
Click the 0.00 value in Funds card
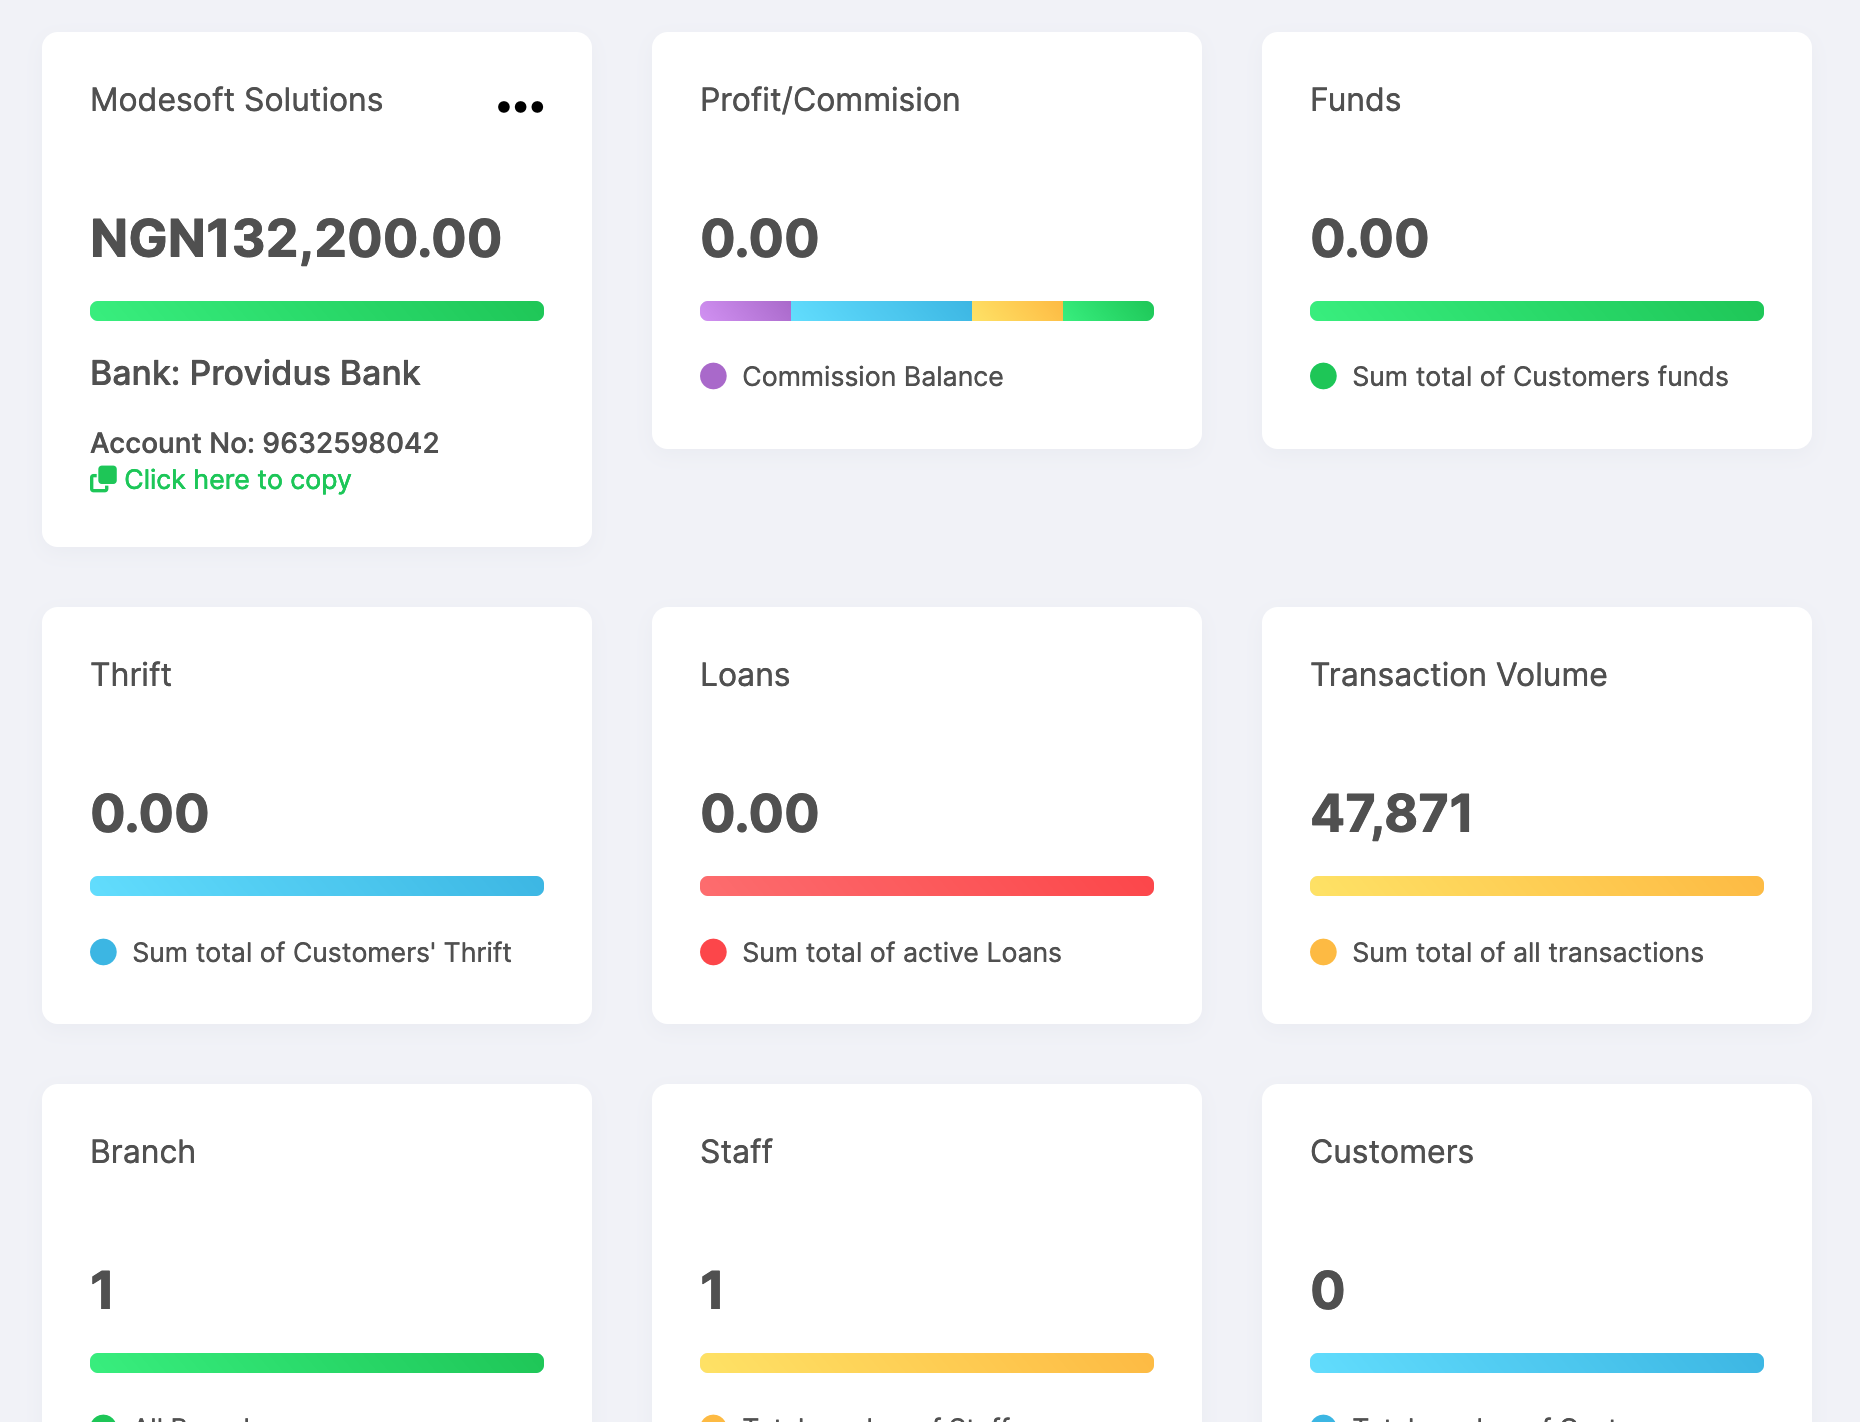click(x=1370, y=239)
